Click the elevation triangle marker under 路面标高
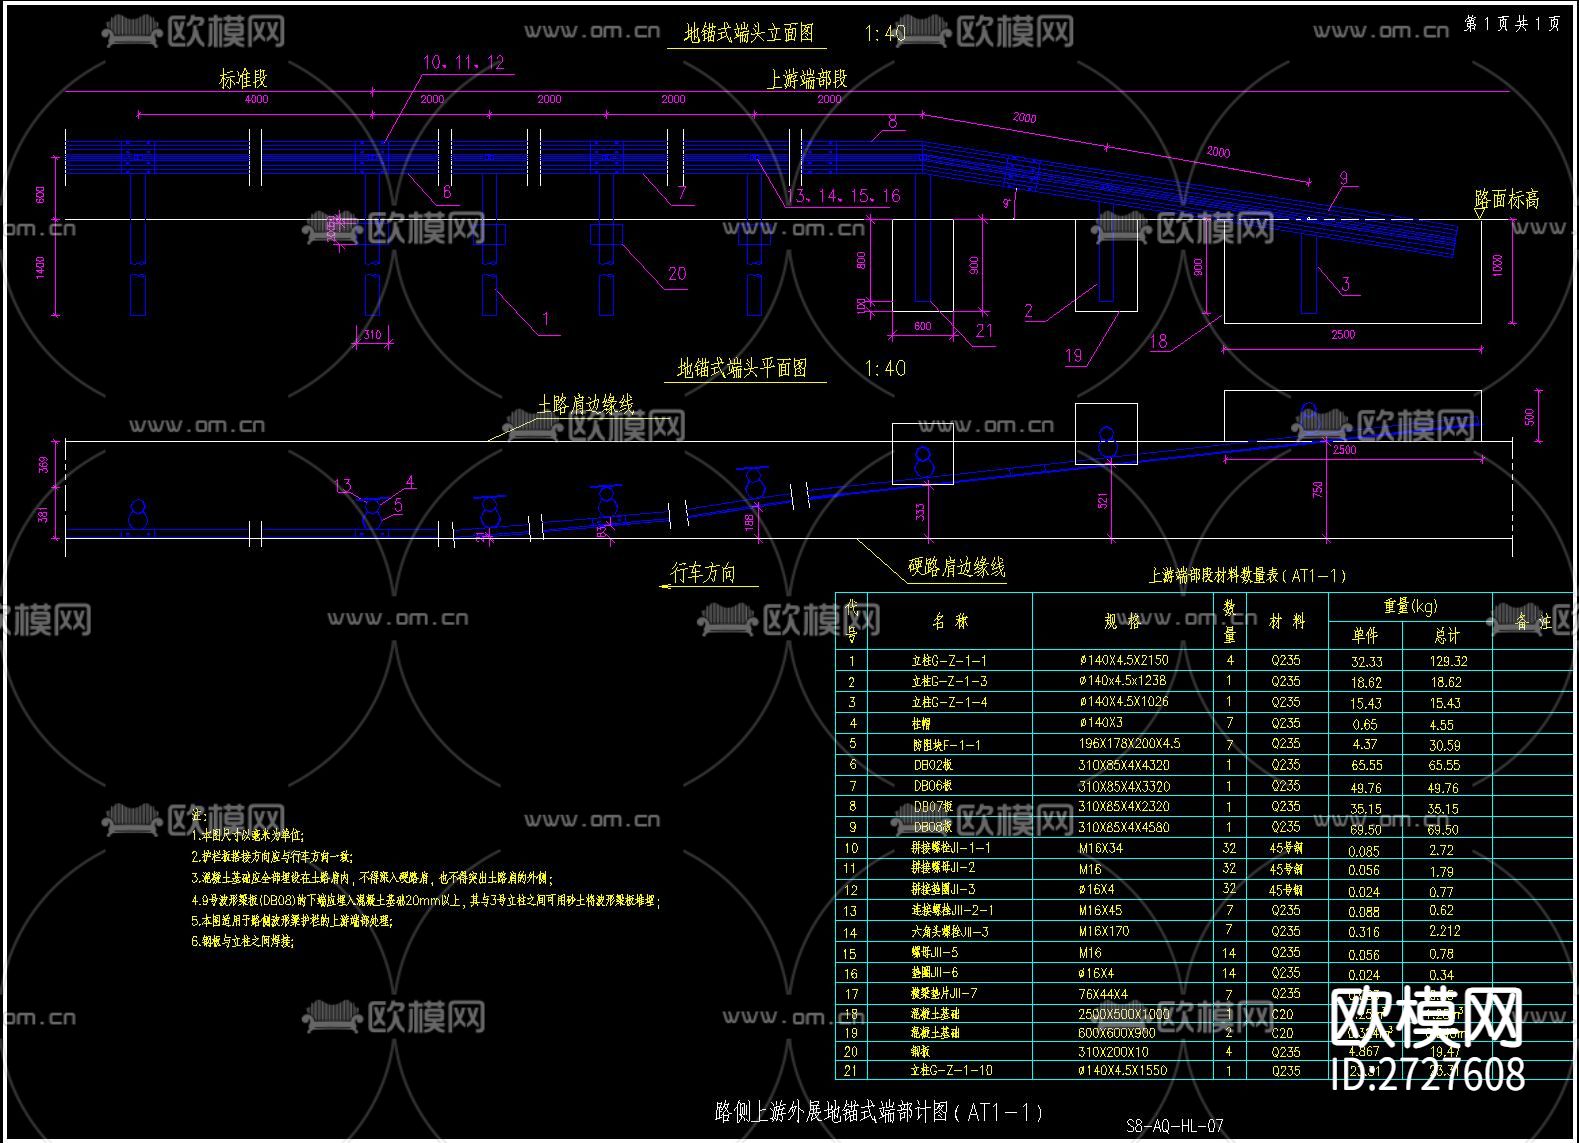Viewport: 1579px width, 1143px height. point(1480,213)
